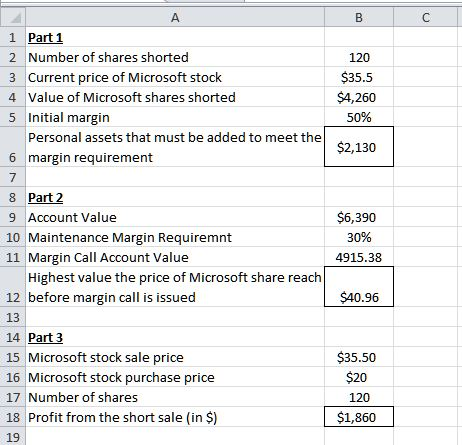Click the 'Part 2' heading cell
Image resolution: width=462 pixels, height=445 pixels.
point(175,197)
